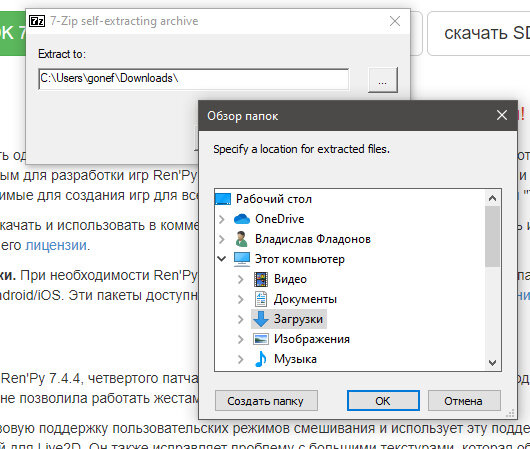The image size is (530, 449).
Task: Select the Музыка note icon
Action: click(261, 359)
